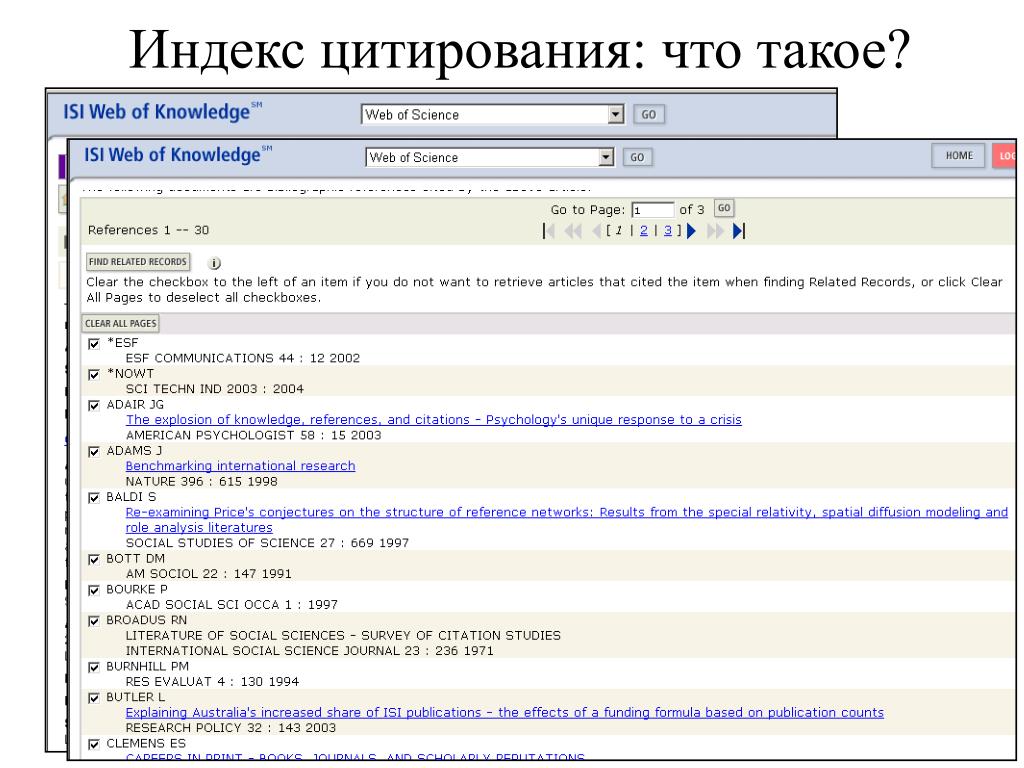Image resolution: width=1024 pixels, height=768 pixels.
Task: Toggle the ADAIR JG checkbox
Action: point(94,405)
